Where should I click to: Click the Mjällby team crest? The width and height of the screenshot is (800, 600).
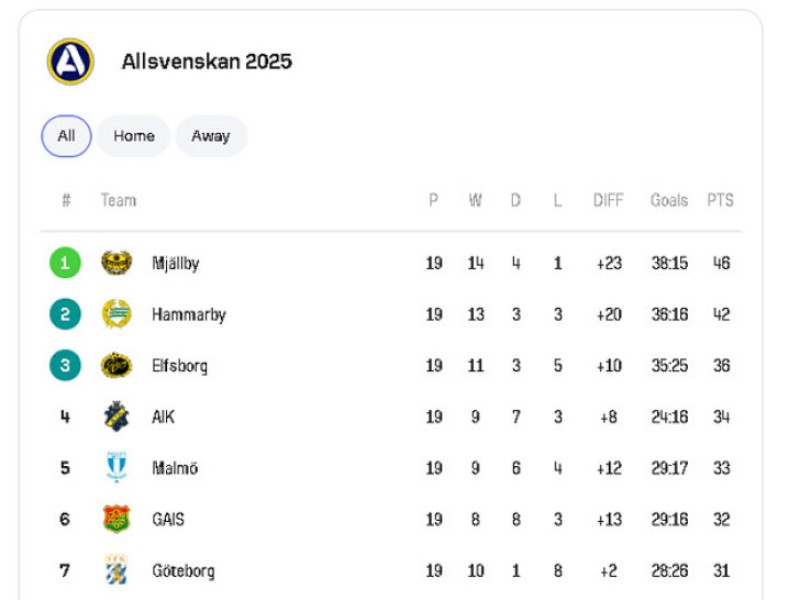coord(116,263)
